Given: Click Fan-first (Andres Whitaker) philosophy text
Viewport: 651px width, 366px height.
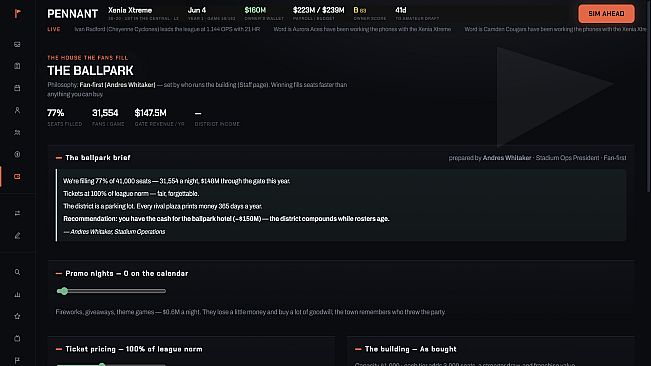Looking at the screenshot, I should pyautogui.click(x=117, y=85).
